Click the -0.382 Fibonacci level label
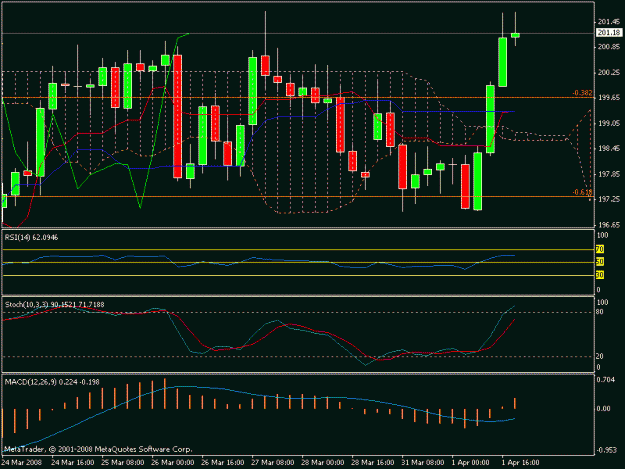 [582, 93]
